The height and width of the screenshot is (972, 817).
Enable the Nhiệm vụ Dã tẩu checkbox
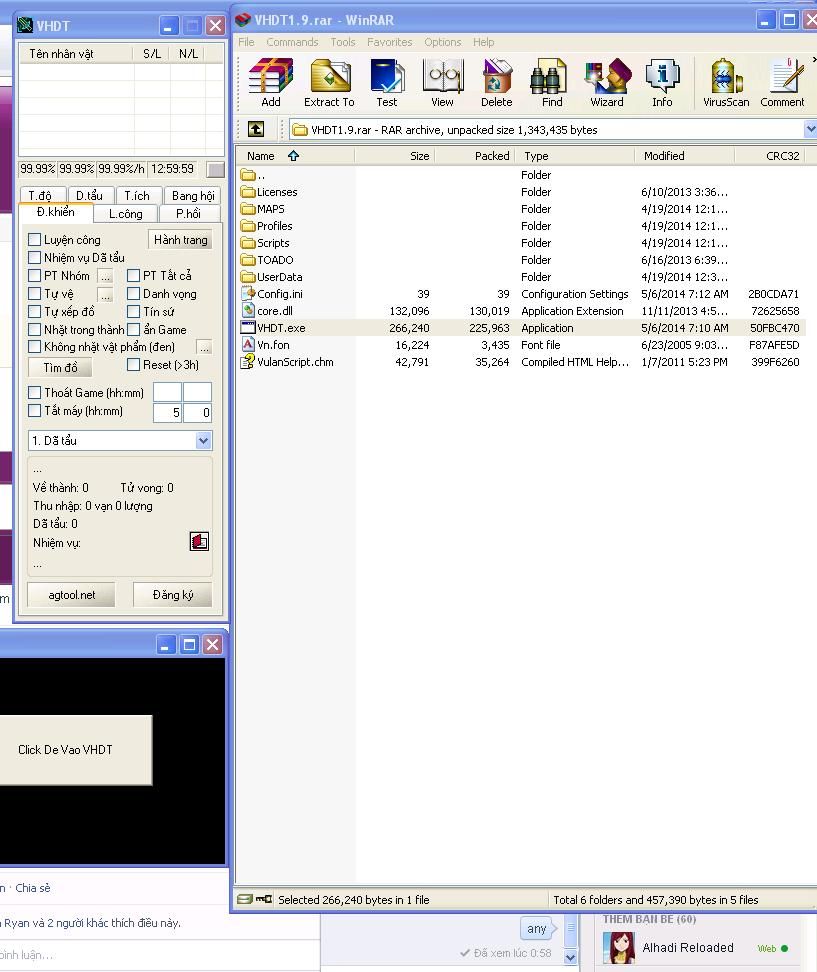point(35,257)
